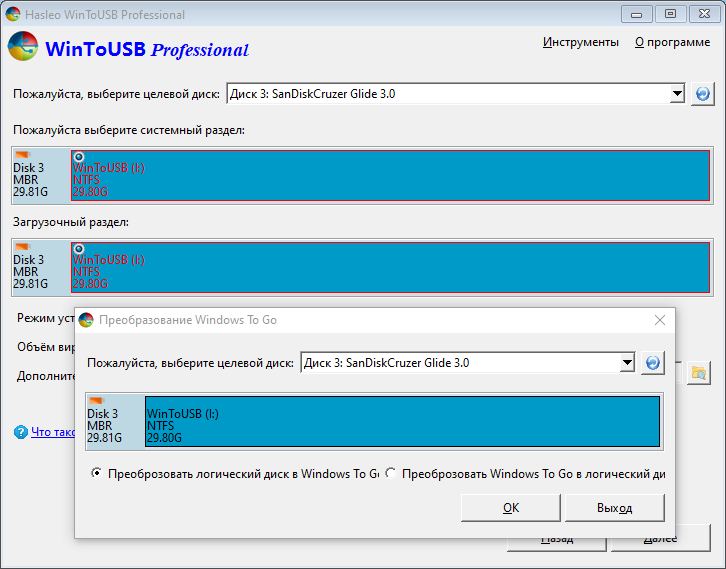Open the Инструменты menu
This screenshot has width=726, height=569.
tap(580, 42)
